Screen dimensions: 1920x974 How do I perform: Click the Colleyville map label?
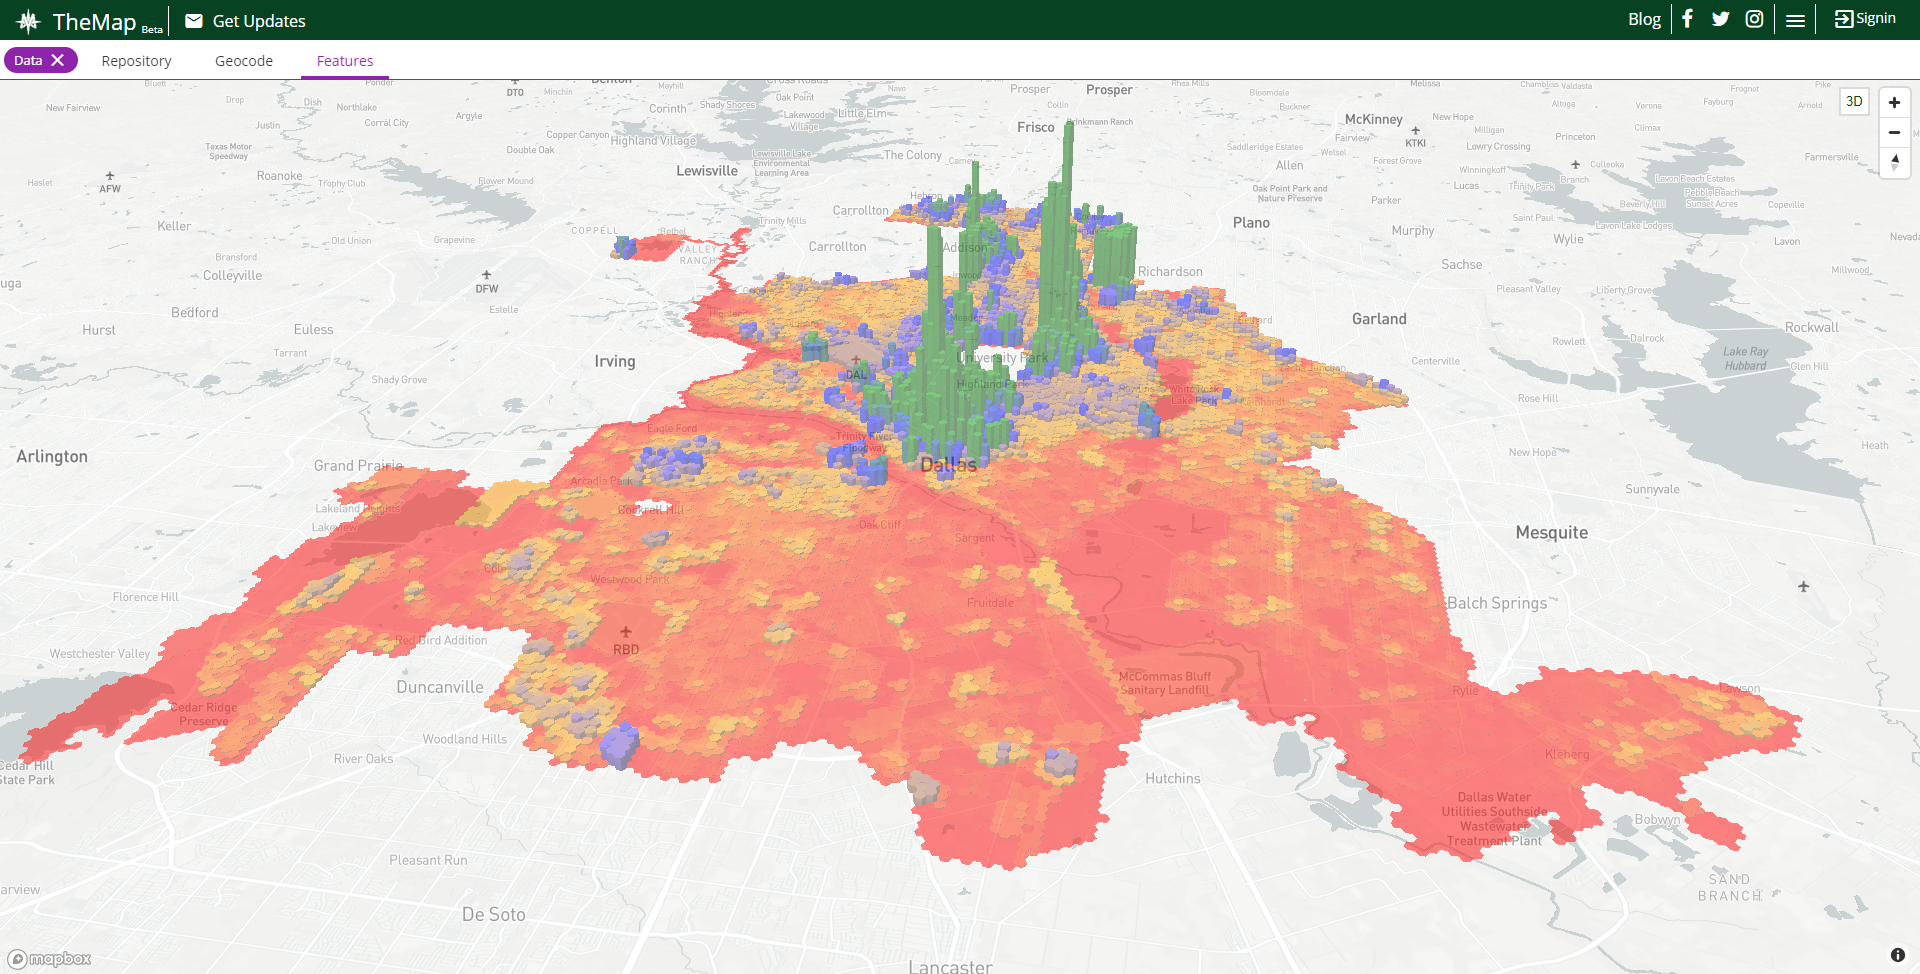coord(232,276)
